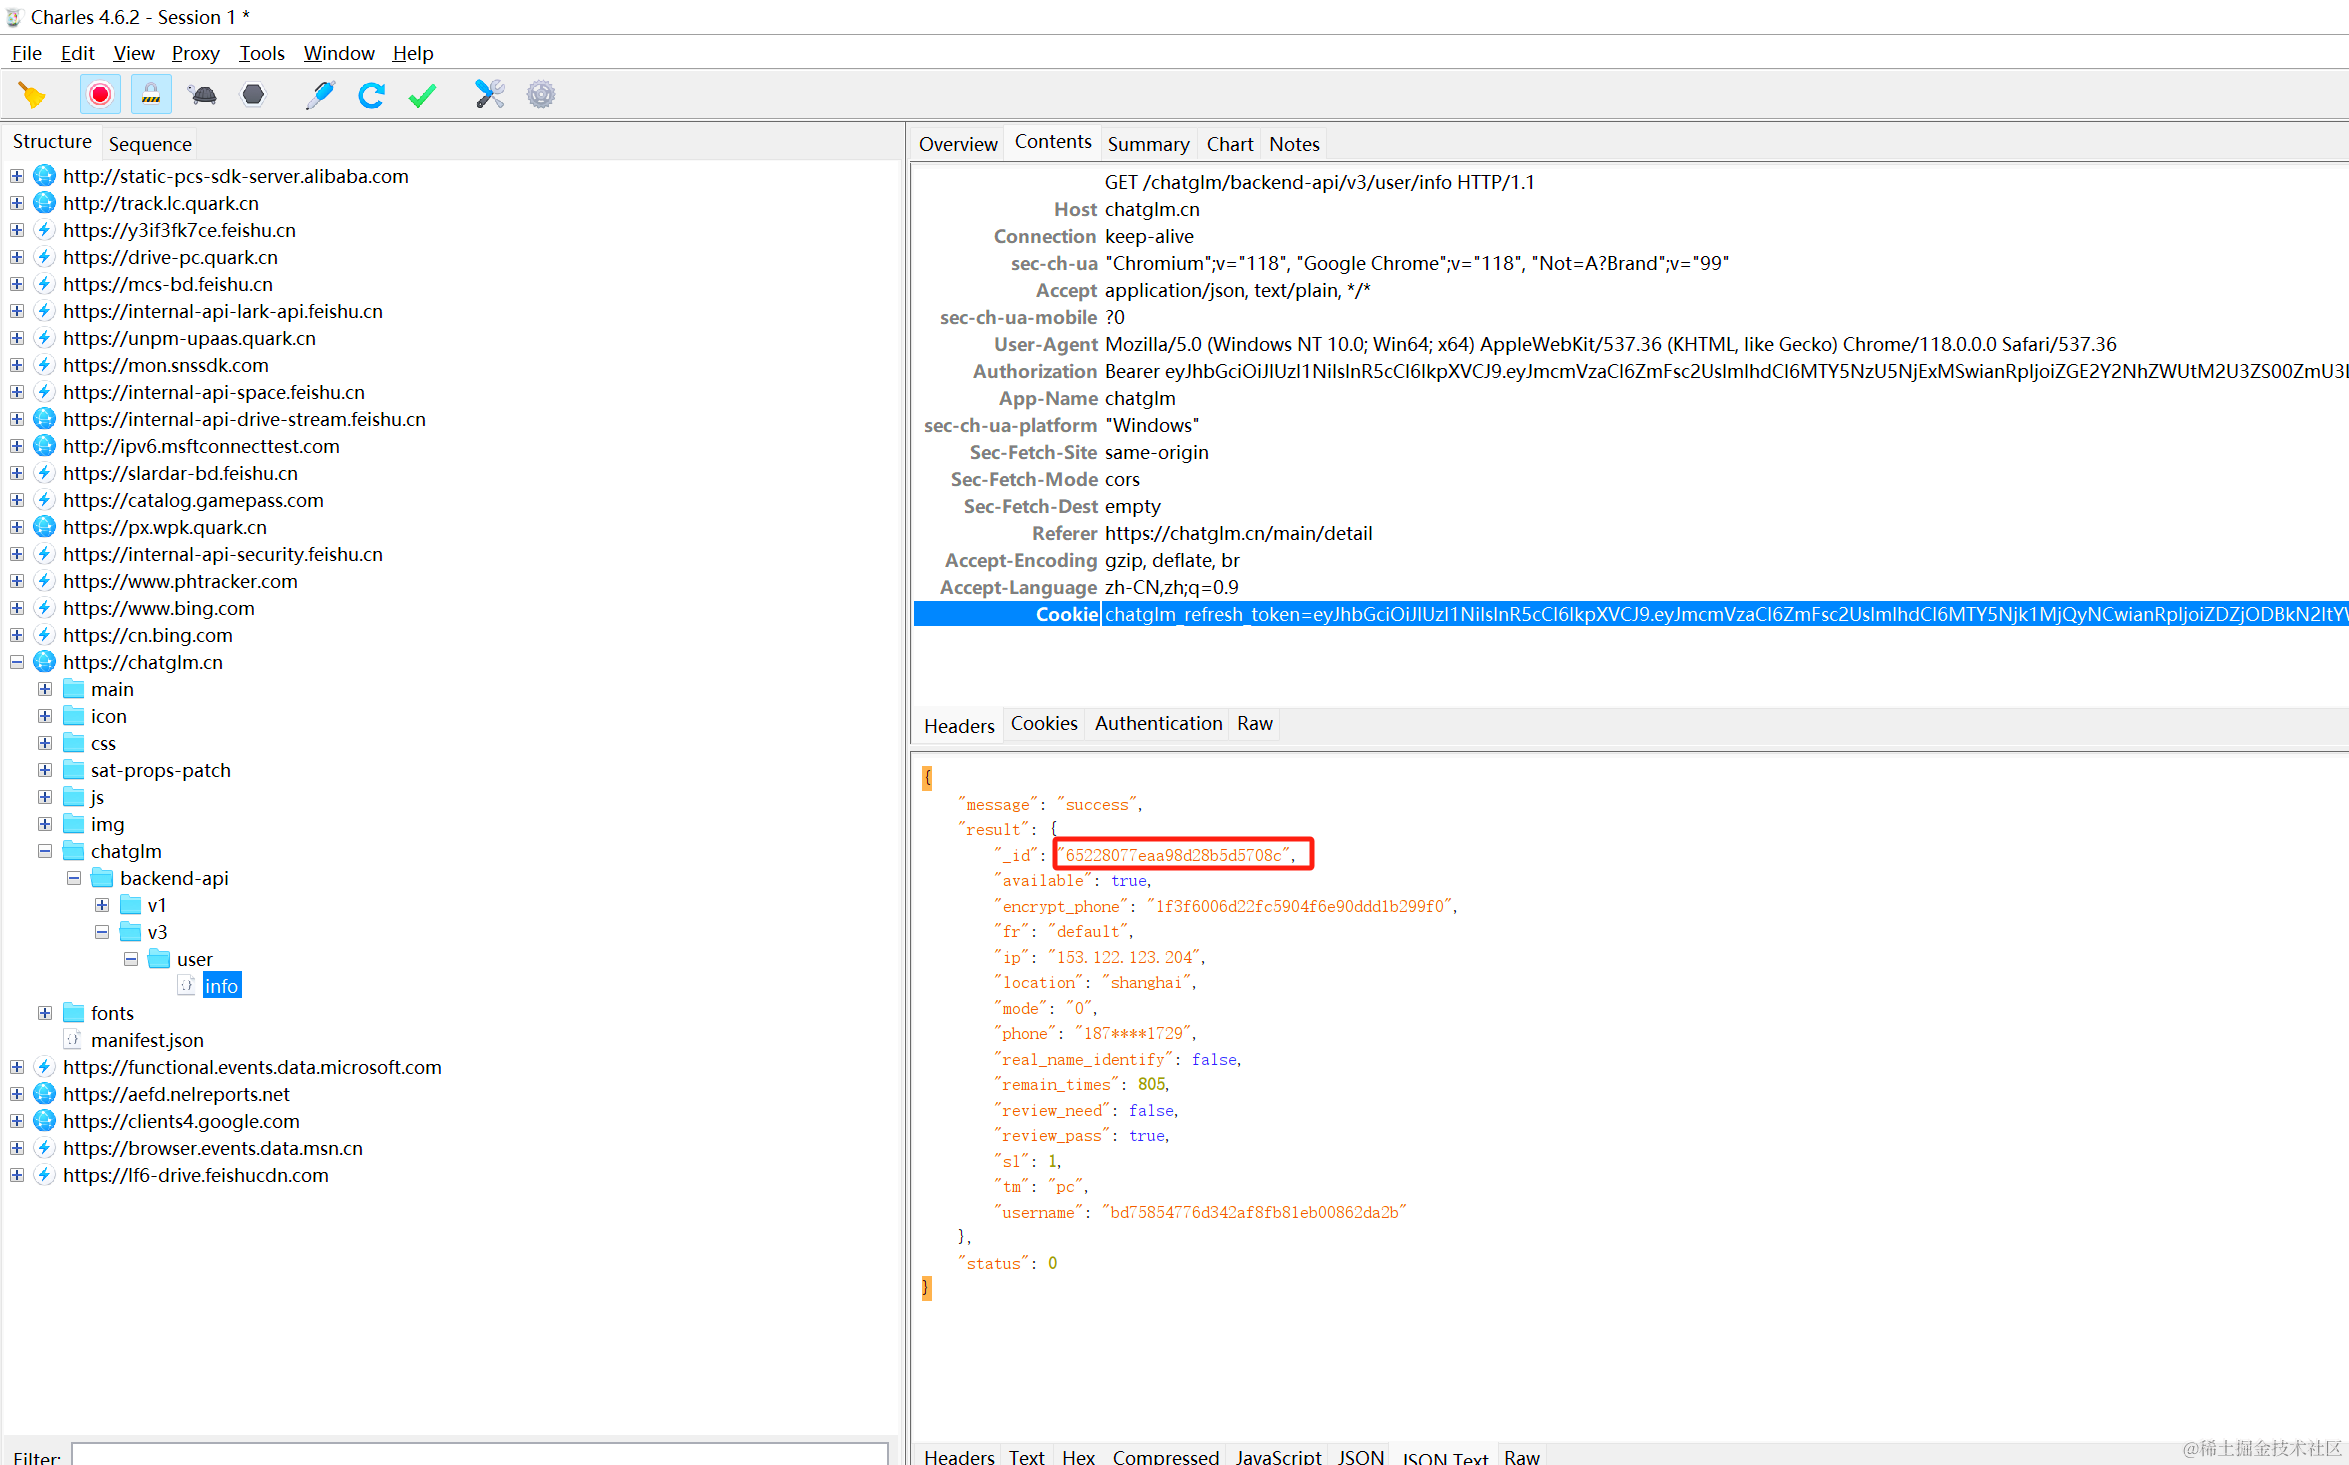
Task: Switch to the Overview tab
Action: (957, 144)
